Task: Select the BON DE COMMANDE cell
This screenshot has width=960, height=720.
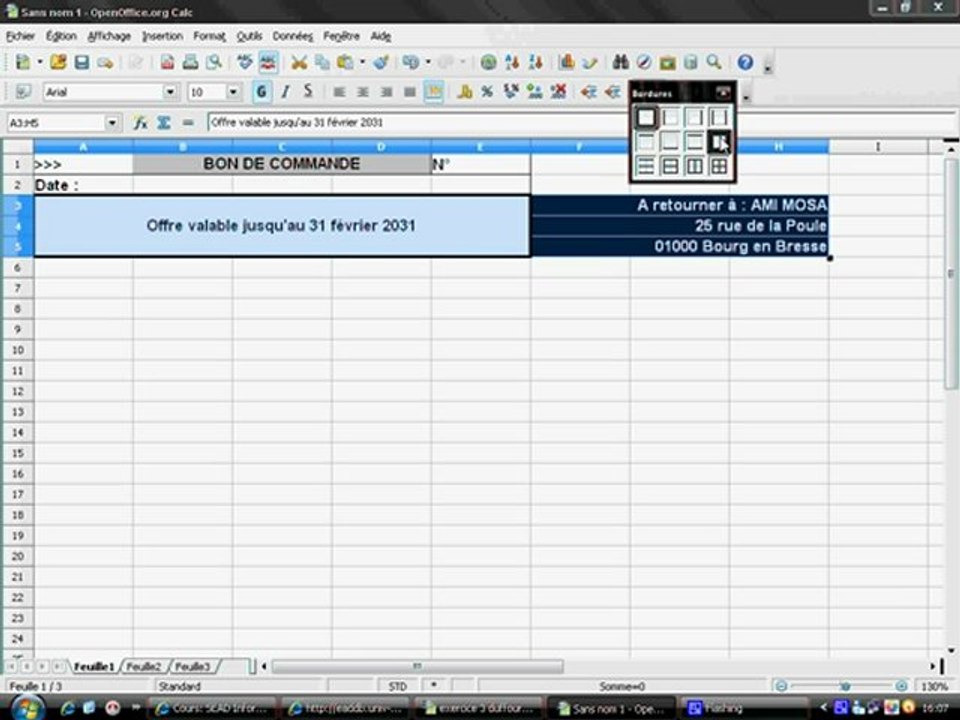Action: coord(282,164)
